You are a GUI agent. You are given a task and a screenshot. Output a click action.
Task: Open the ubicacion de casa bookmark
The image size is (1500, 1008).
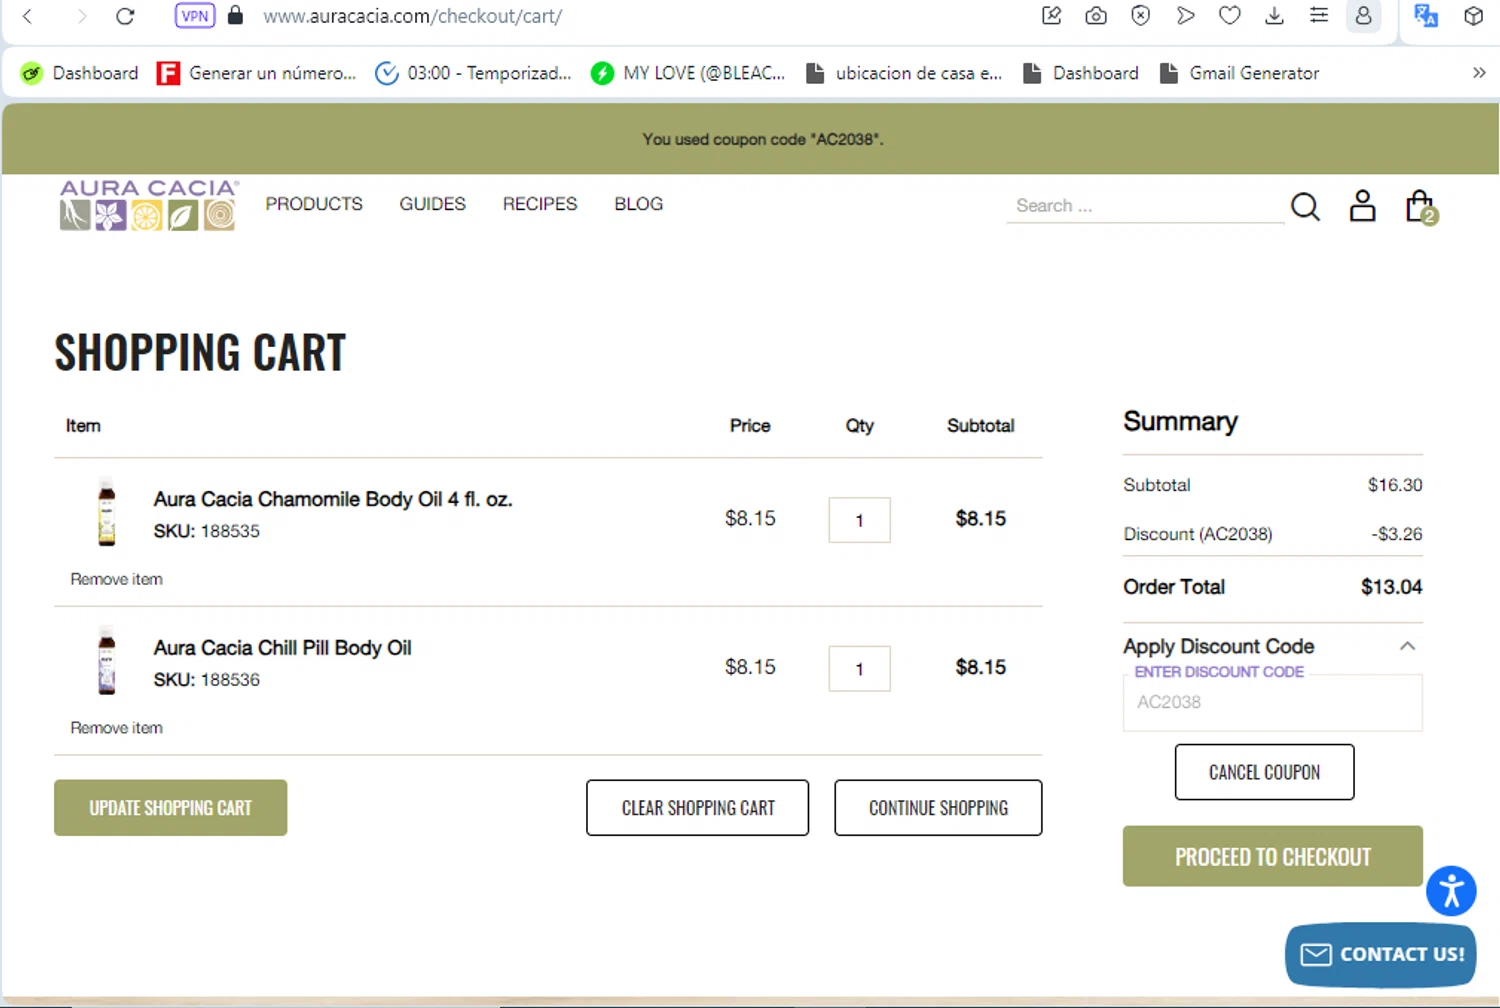904,73
